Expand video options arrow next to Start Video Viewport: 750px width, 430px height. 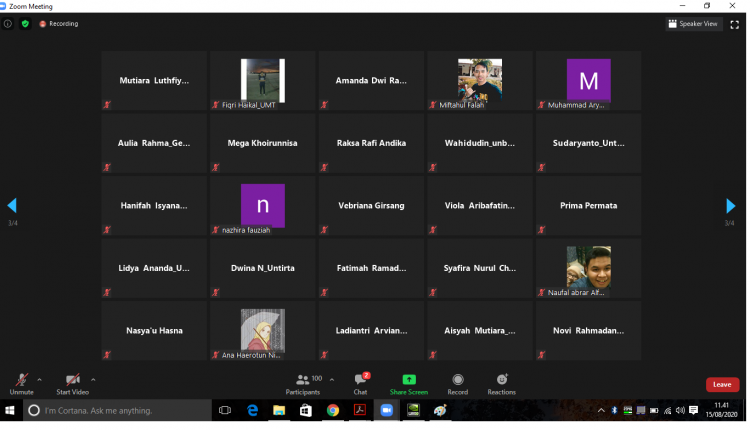click(93, 380)
